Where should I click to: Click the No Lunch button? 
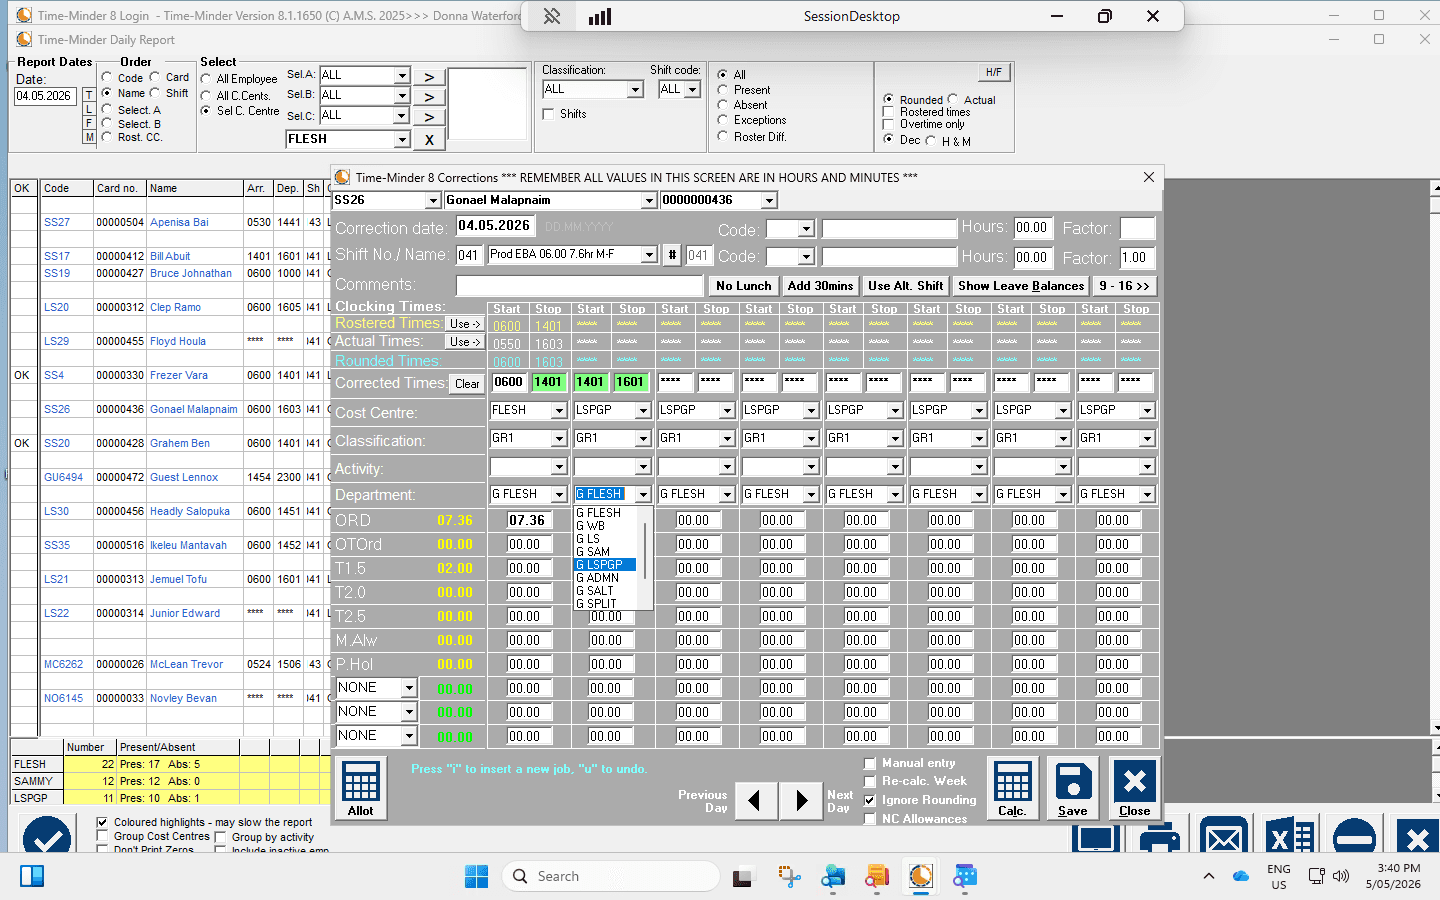pos(744,286)
